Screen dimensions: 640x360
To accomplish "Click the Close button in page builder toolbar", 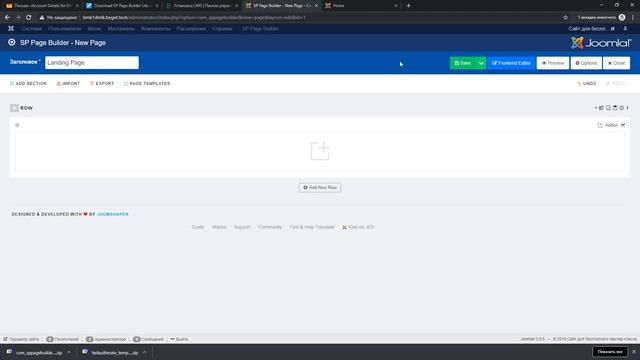I will tap(616, 63).
